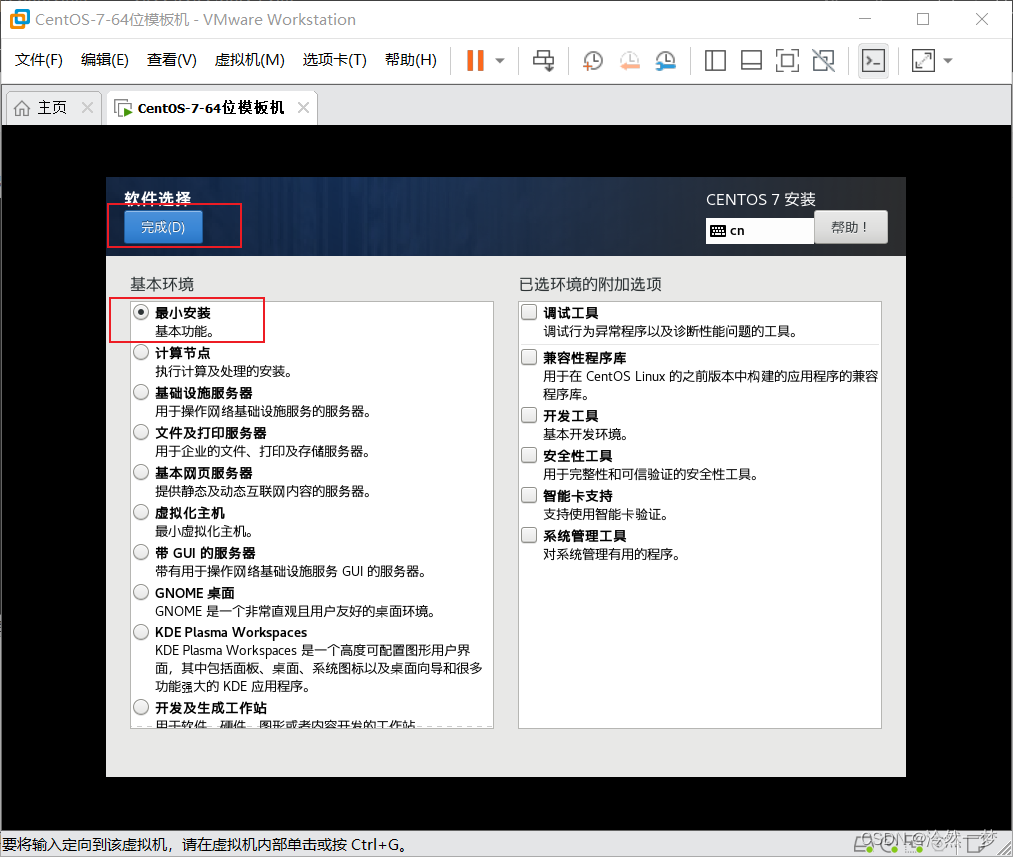Click the VM icon on CentOS tab

[123, 108]
